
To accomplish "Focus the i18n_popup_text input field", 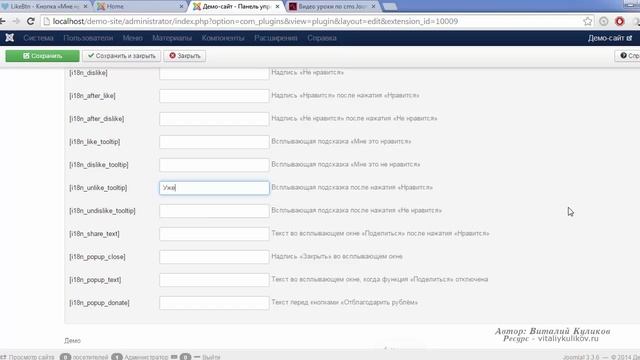I will point(214,280).
